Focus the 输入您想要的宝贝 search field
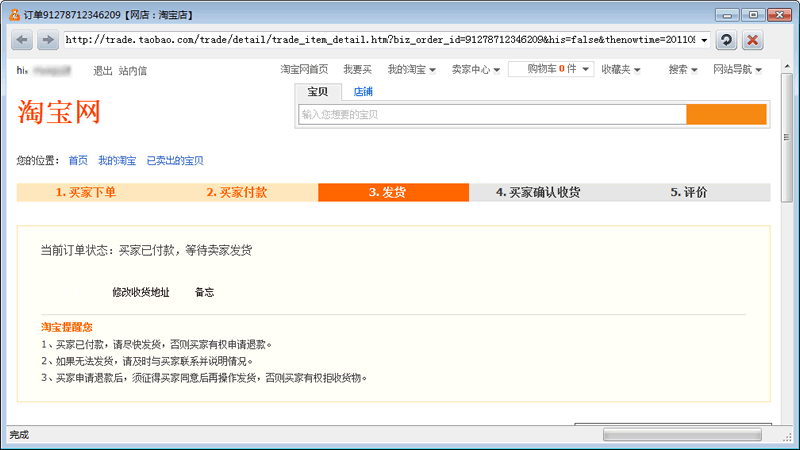The width and height of the screenshot is (800, 450). [492, 114]
